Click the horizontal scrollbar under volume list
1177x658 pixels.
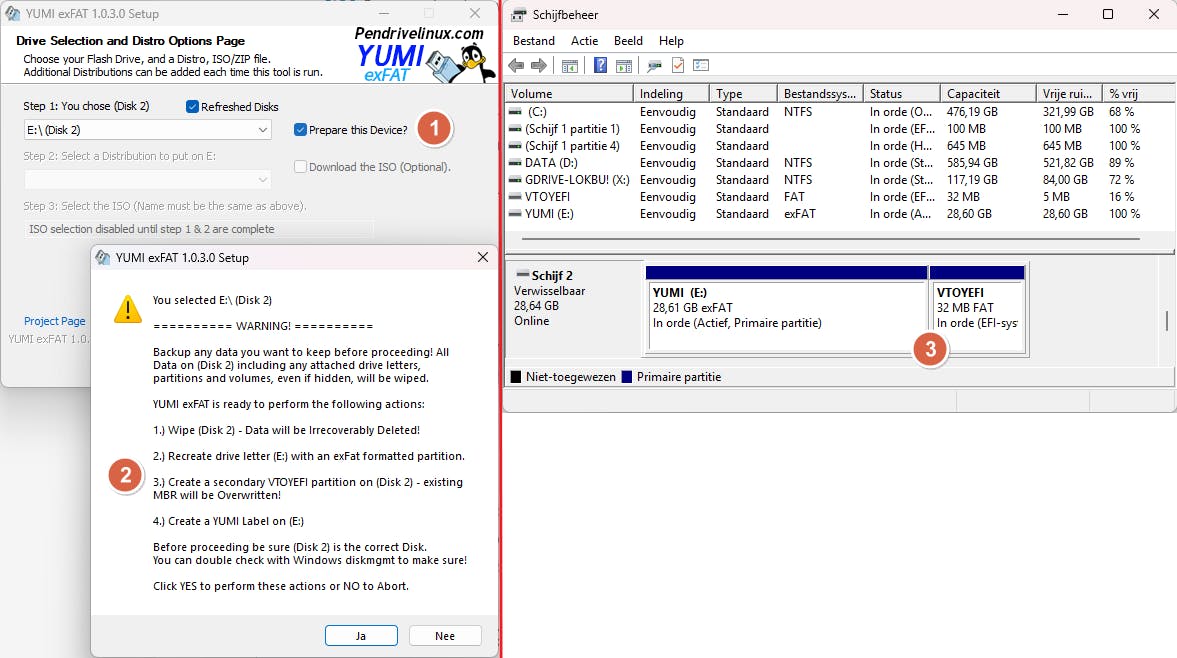(x=831, y=239)
